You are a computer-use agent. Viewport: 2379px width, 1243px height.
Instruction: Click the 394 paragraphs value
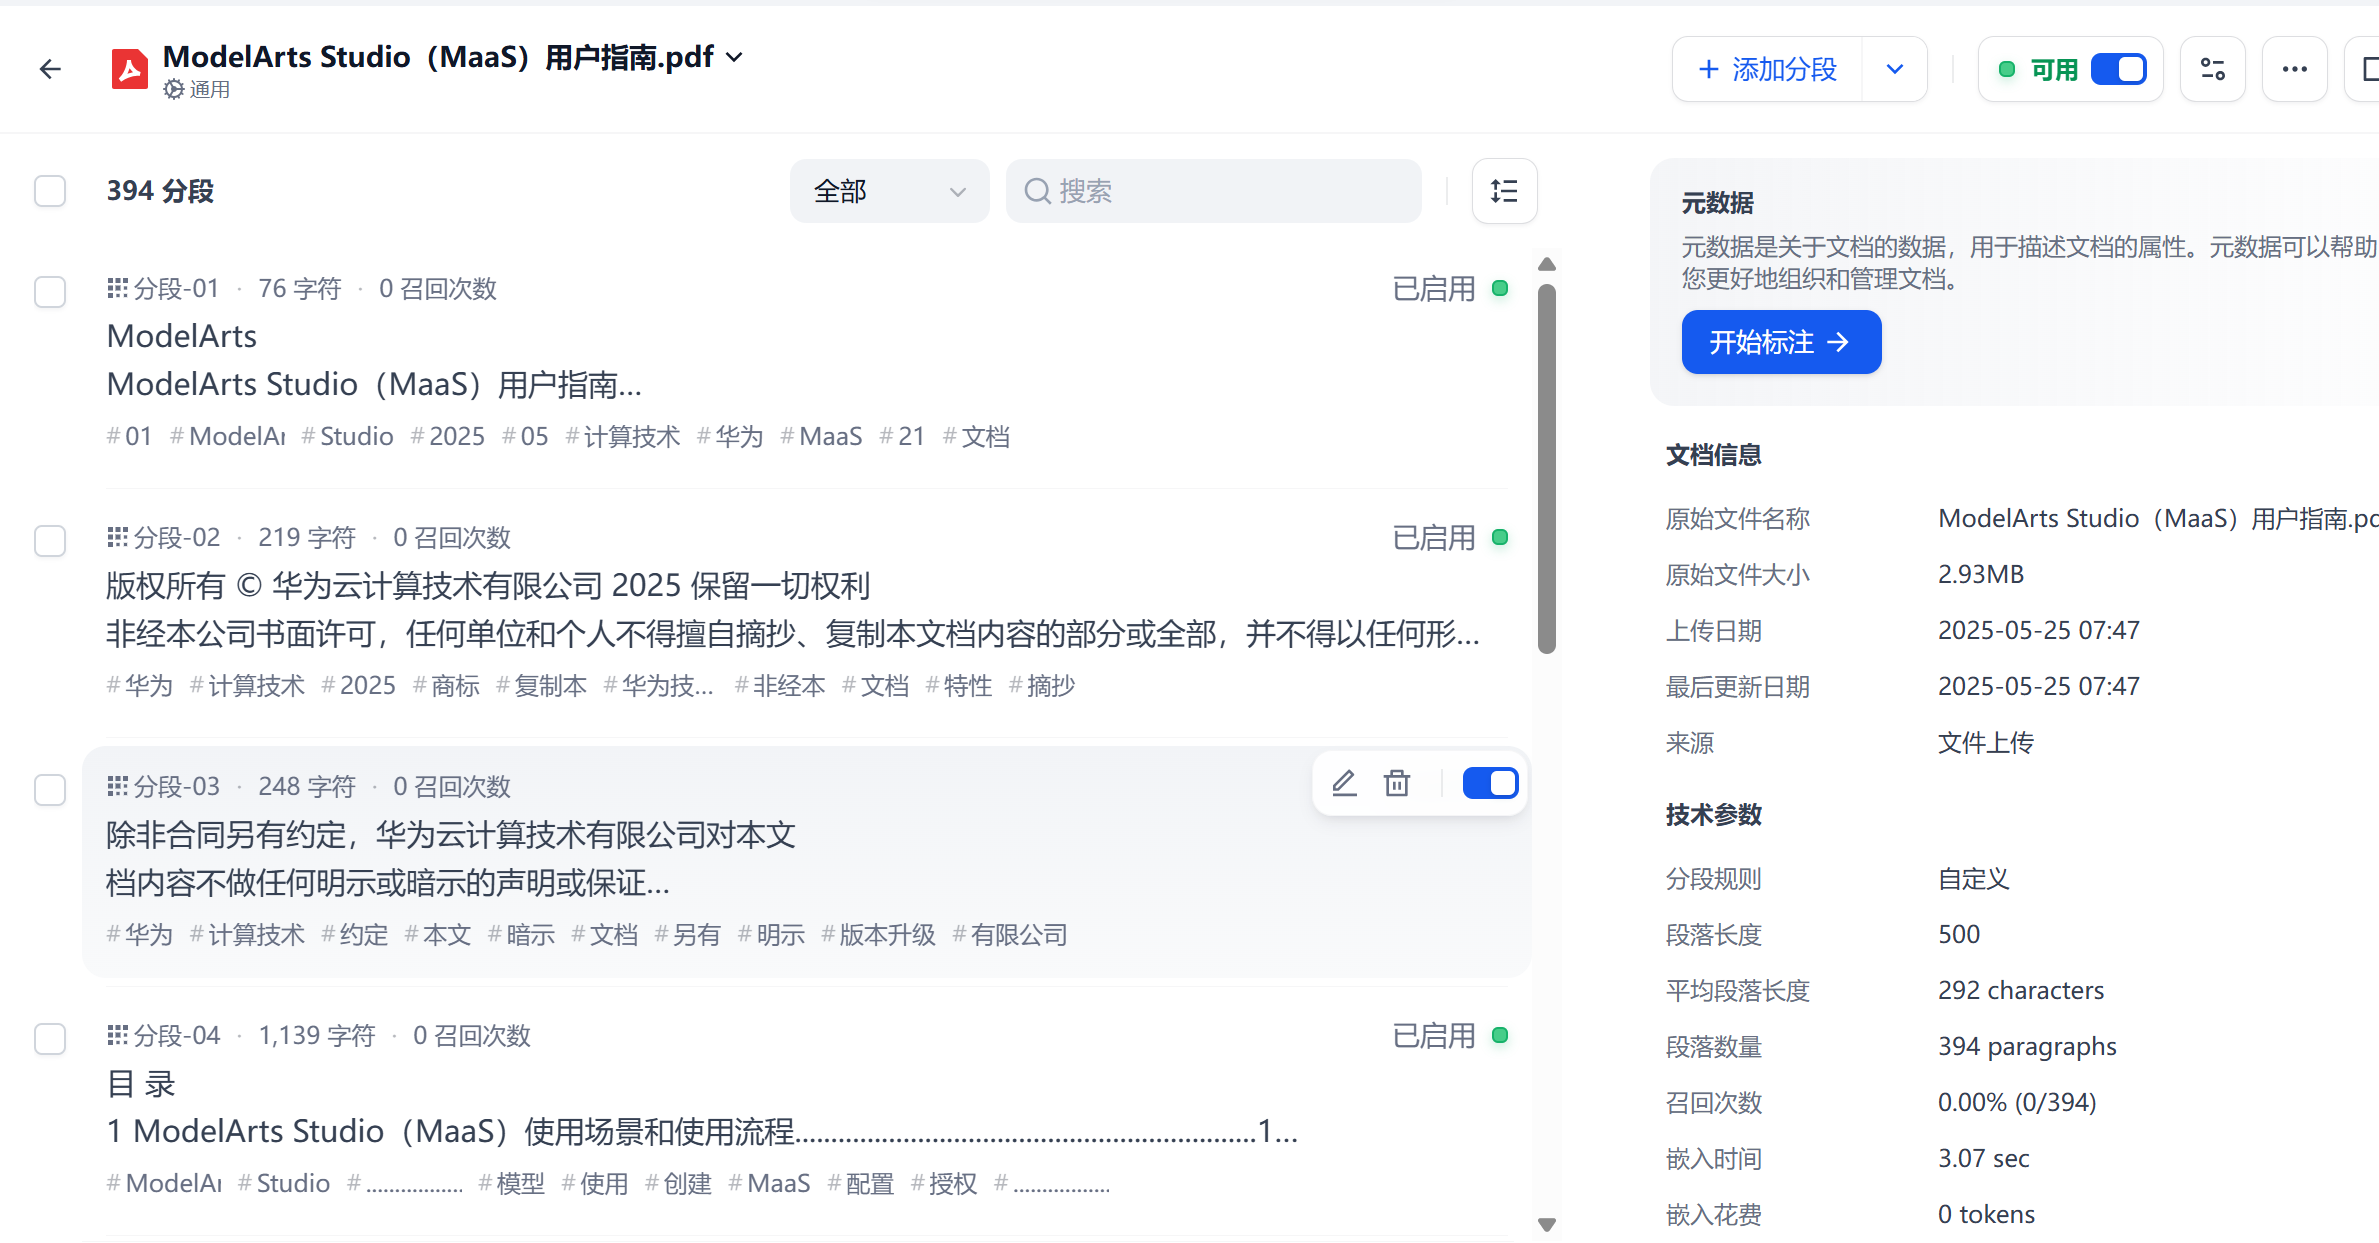pos(2027,1046)
